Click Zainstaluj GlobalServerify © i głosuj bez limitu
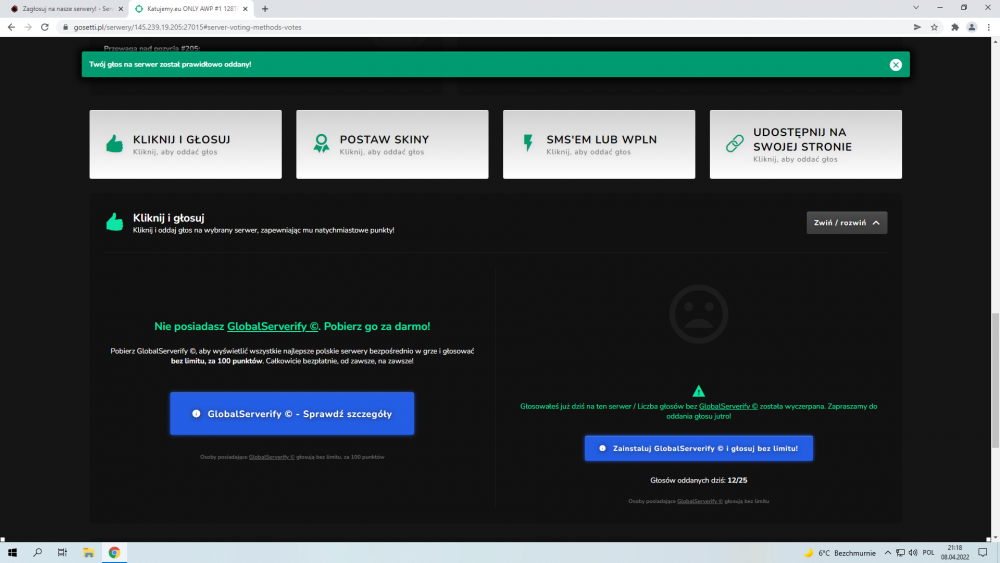The height and width of the screenshot is (563, 1000). point(698,448)
